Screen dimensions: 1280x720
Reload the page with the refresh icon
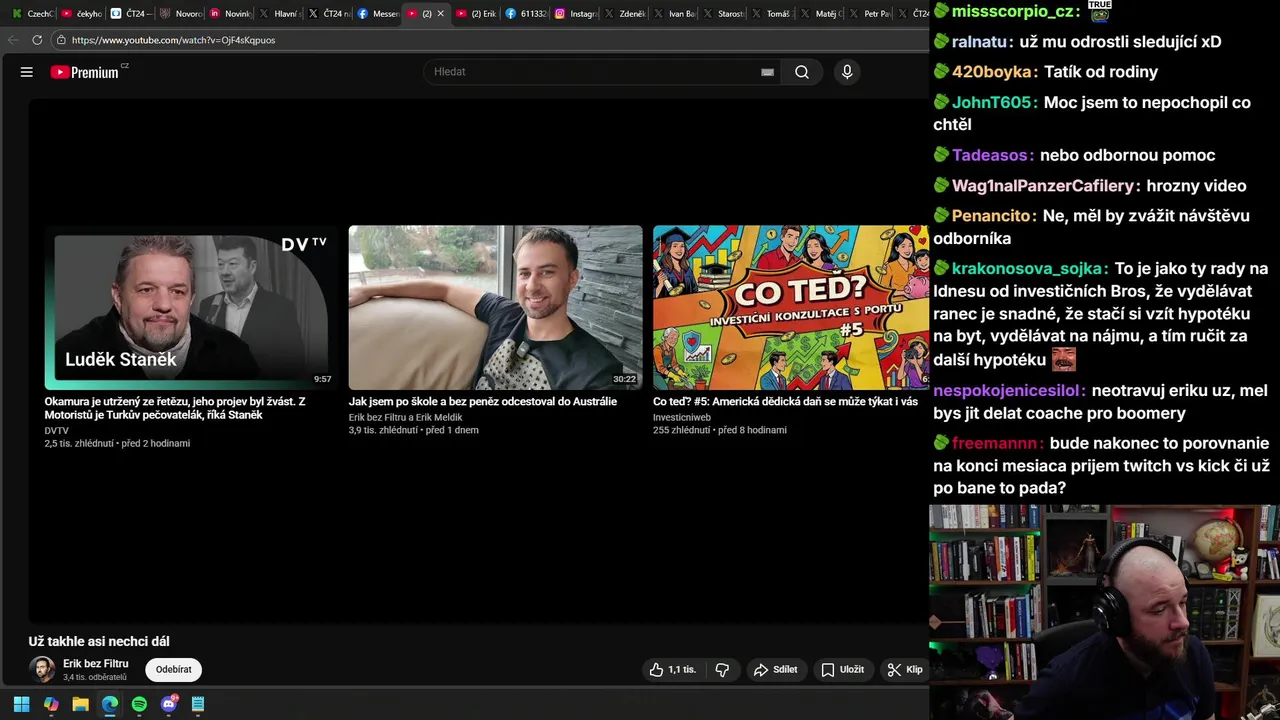[37, 40]
